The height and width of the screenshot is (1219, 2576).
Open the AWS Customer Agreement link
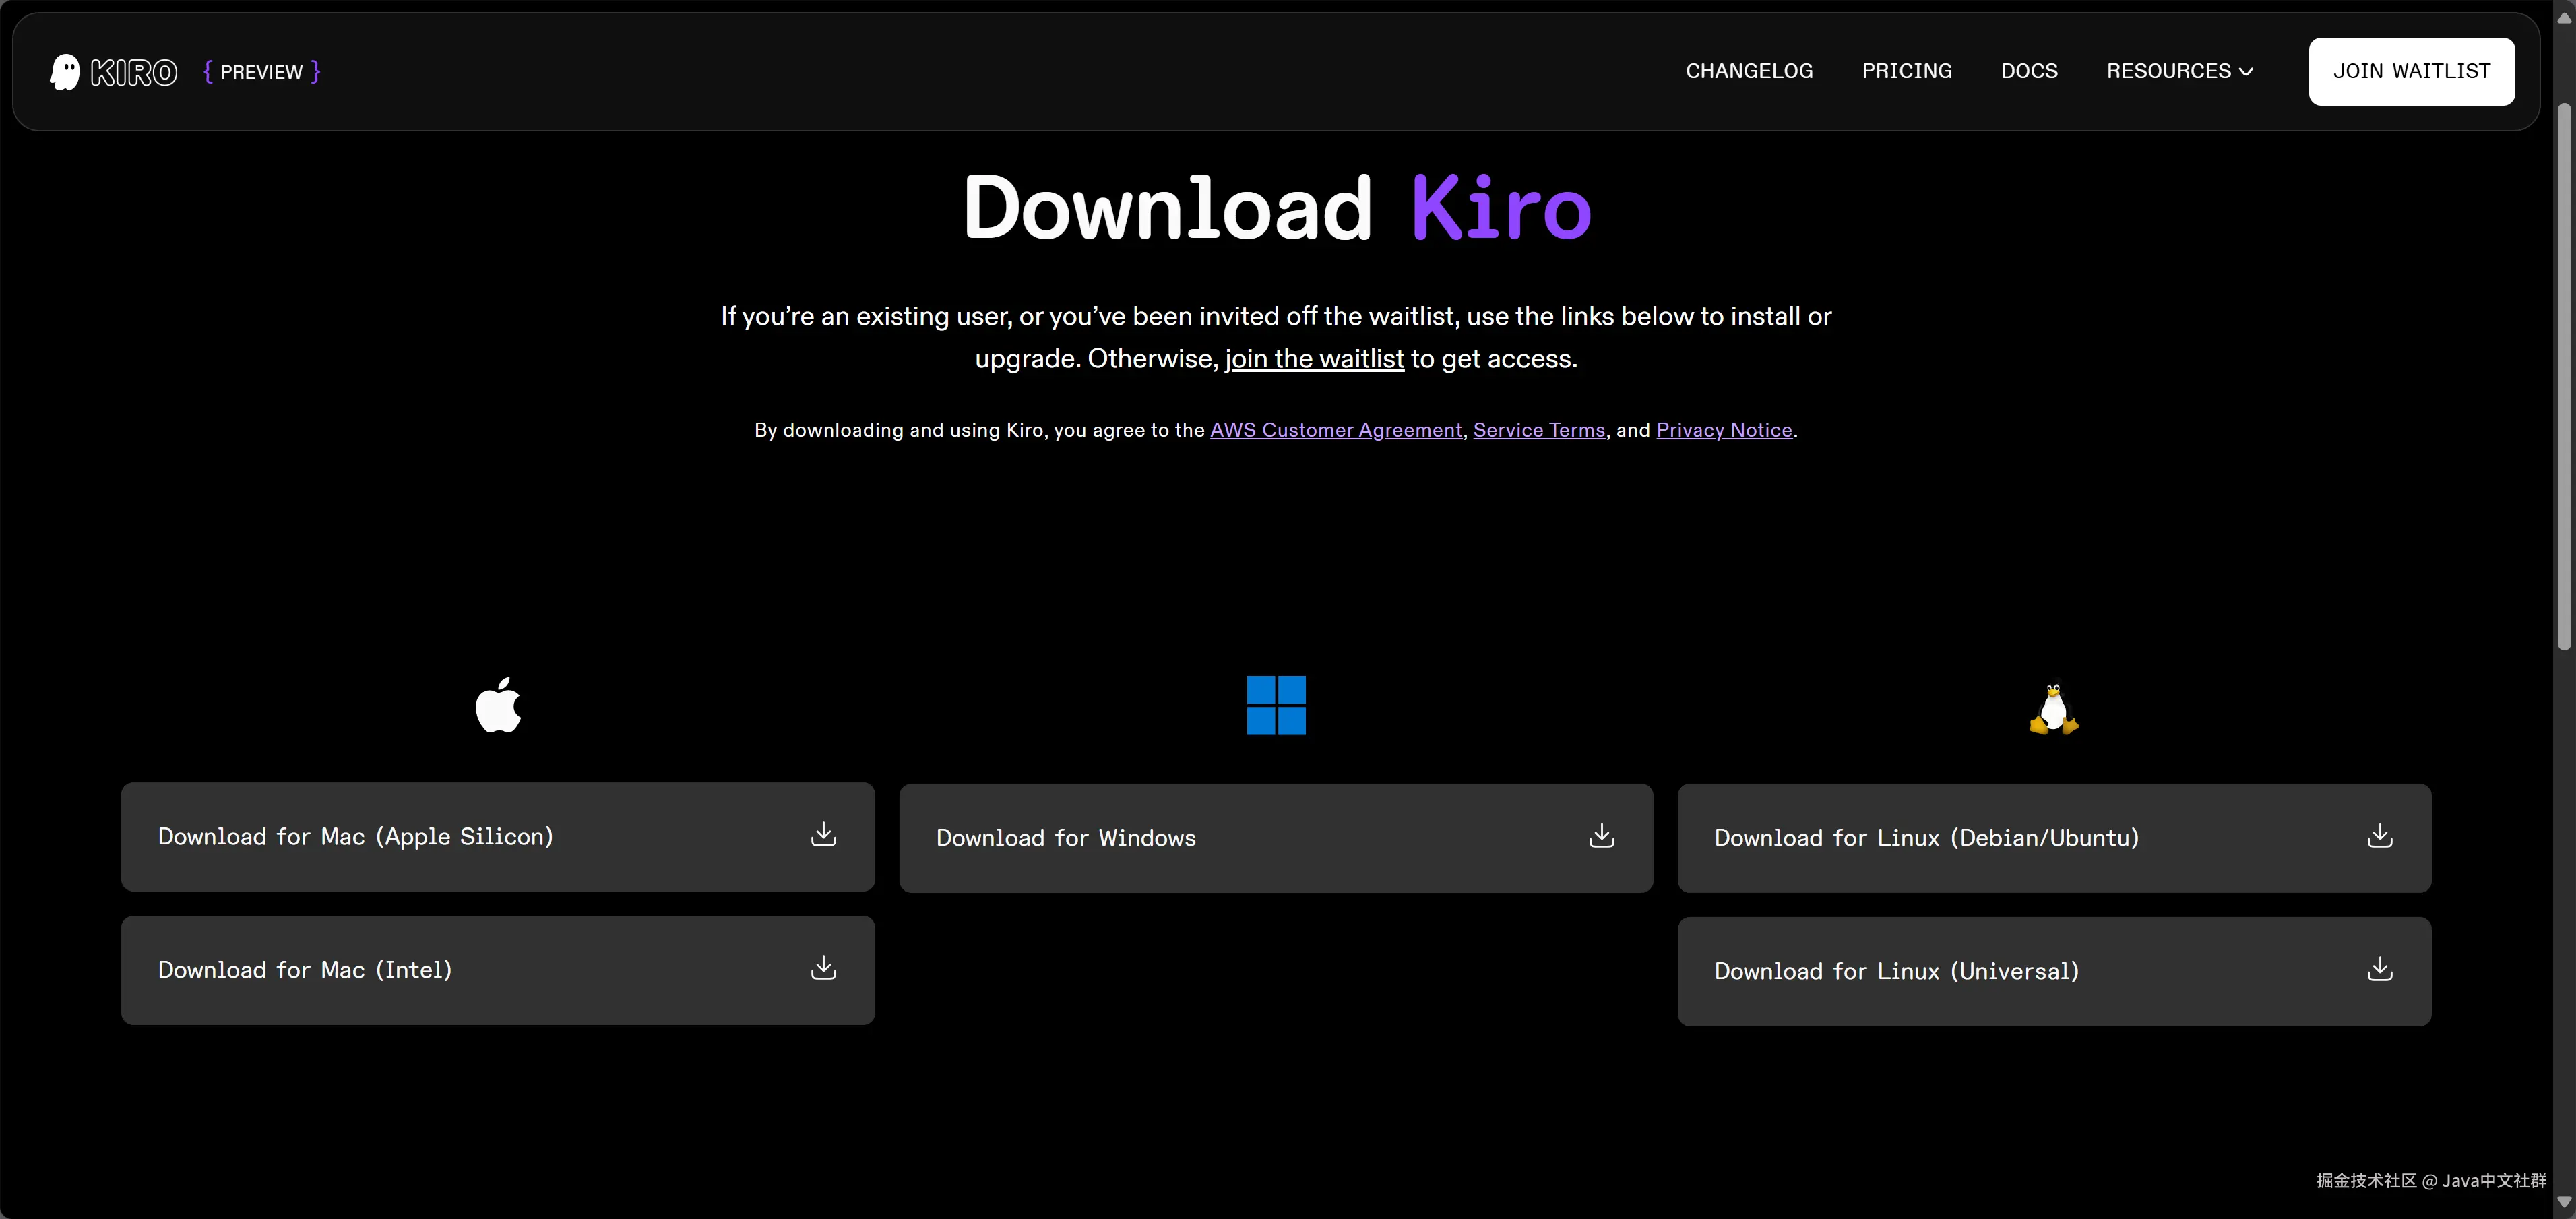pyautogui.click(x=1335, y=430)
